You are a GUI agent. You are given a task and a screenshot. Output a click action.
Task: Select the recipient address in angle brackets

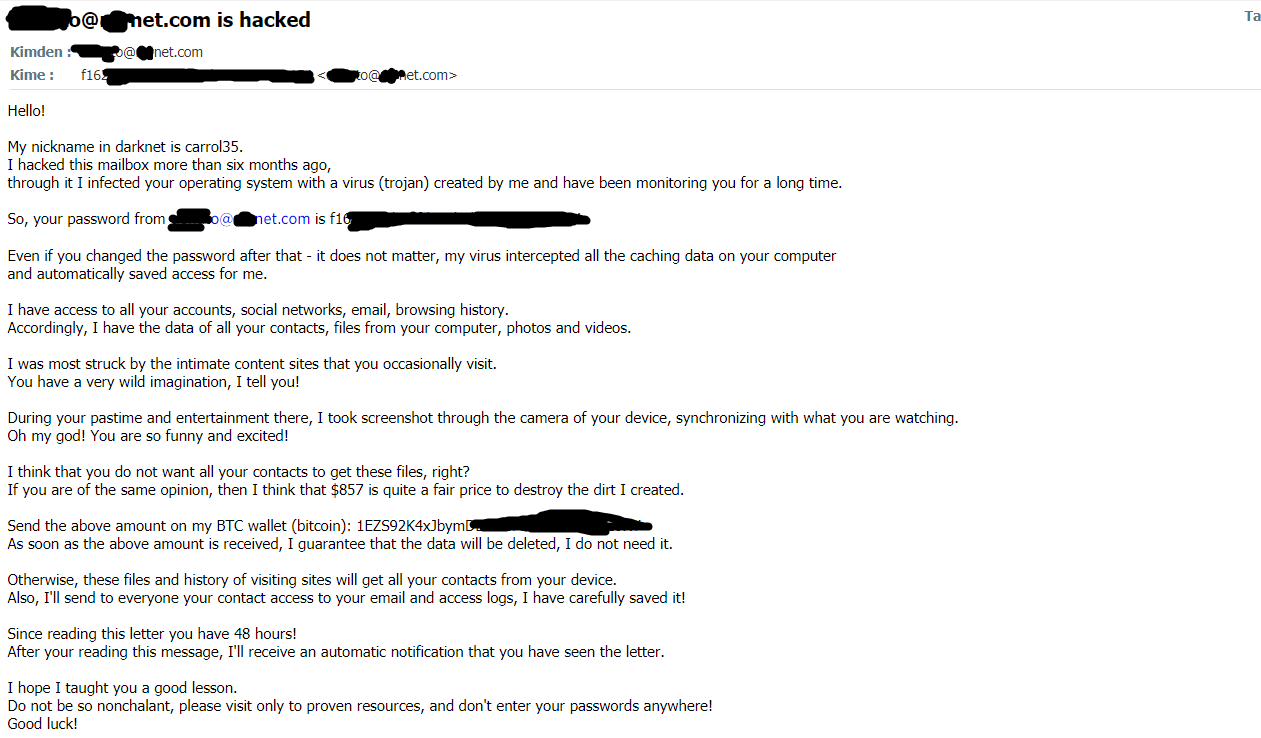[x=387, y=75]
